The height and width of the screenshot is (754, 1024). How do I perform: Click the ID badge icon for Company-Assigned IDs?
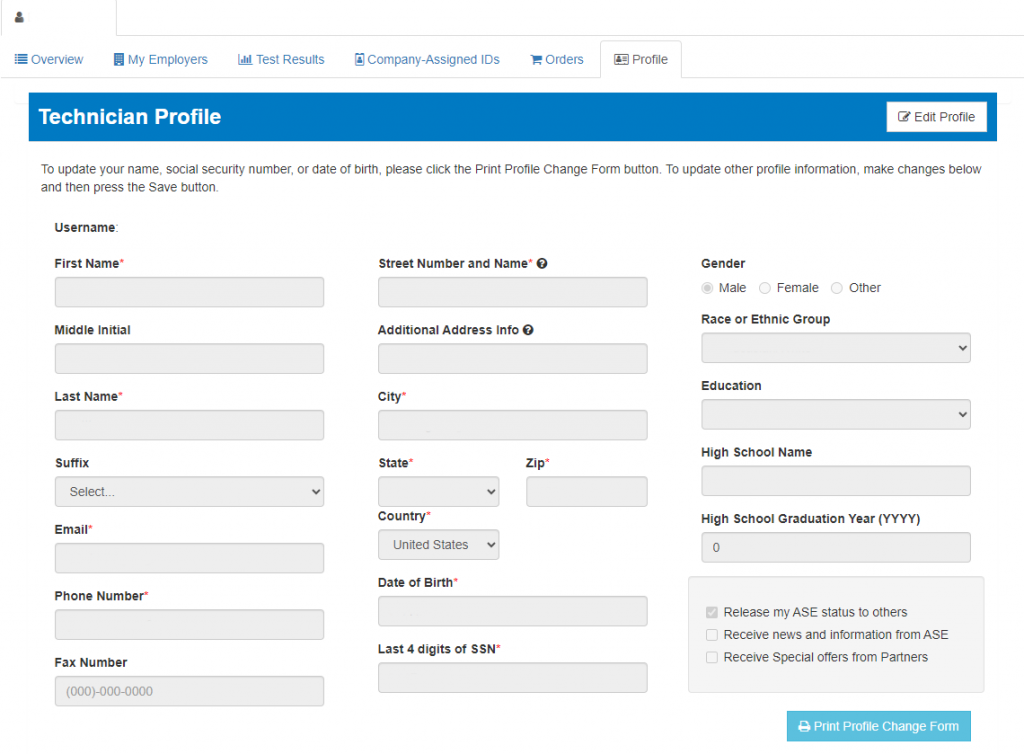[x=359, y=60]
